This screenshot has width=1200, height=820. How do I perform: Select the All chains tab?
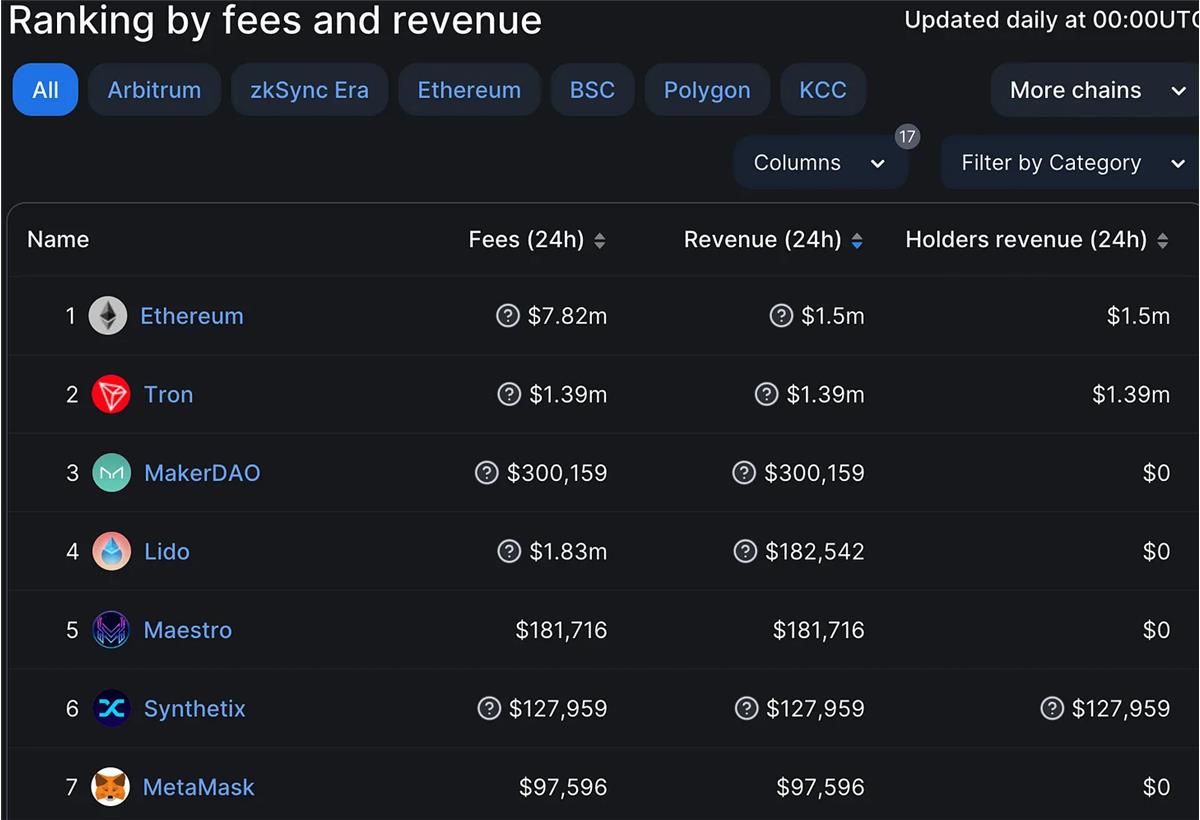point(45,90)
